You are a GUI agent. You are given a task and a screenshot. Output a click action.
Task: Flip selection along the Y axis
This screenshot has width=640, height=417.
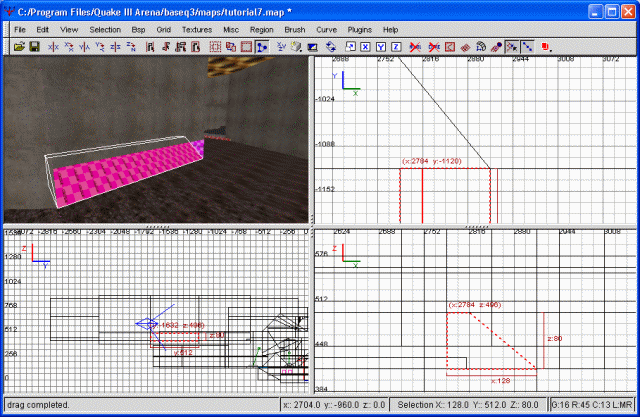pyautogui.click(x=84, y=47)
